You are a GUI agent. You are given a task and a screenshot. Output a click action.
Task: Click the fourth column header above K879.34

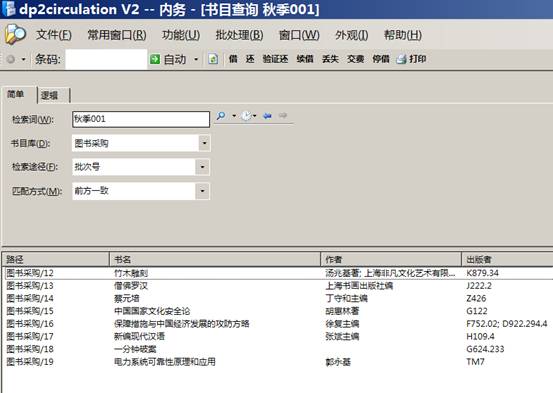tap(508, 259)
